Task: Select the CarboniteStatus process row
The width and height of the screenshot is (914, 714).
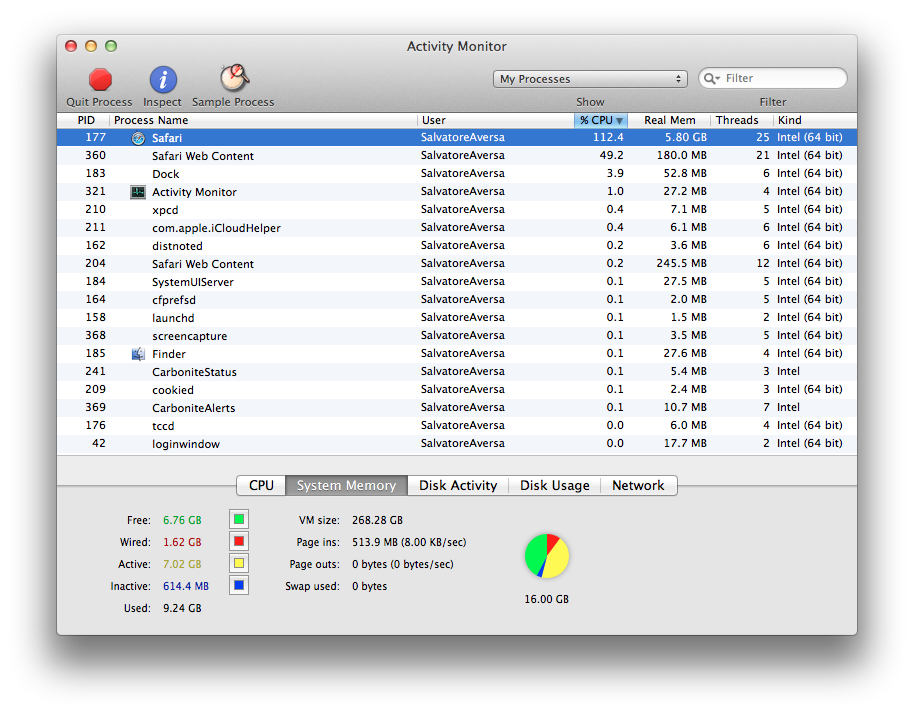Action: (457, 372)
